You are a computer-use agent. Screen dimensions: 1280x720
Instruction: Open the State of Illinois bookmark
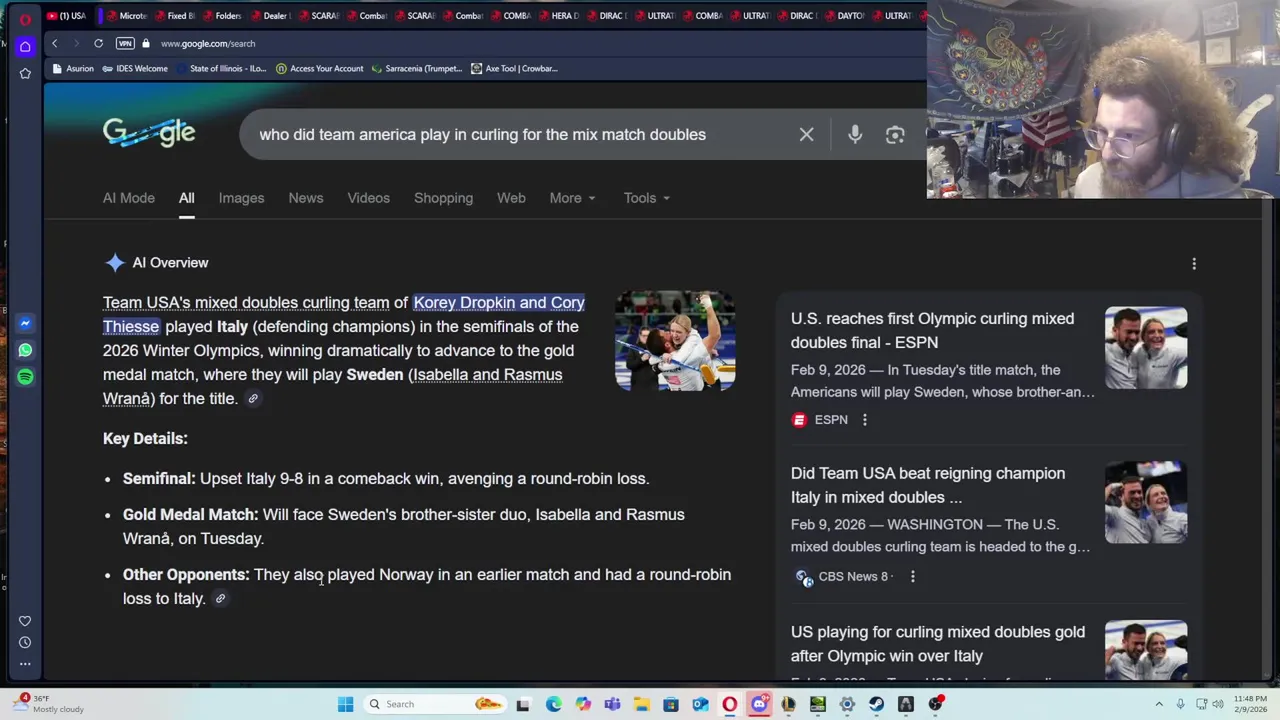221,69
